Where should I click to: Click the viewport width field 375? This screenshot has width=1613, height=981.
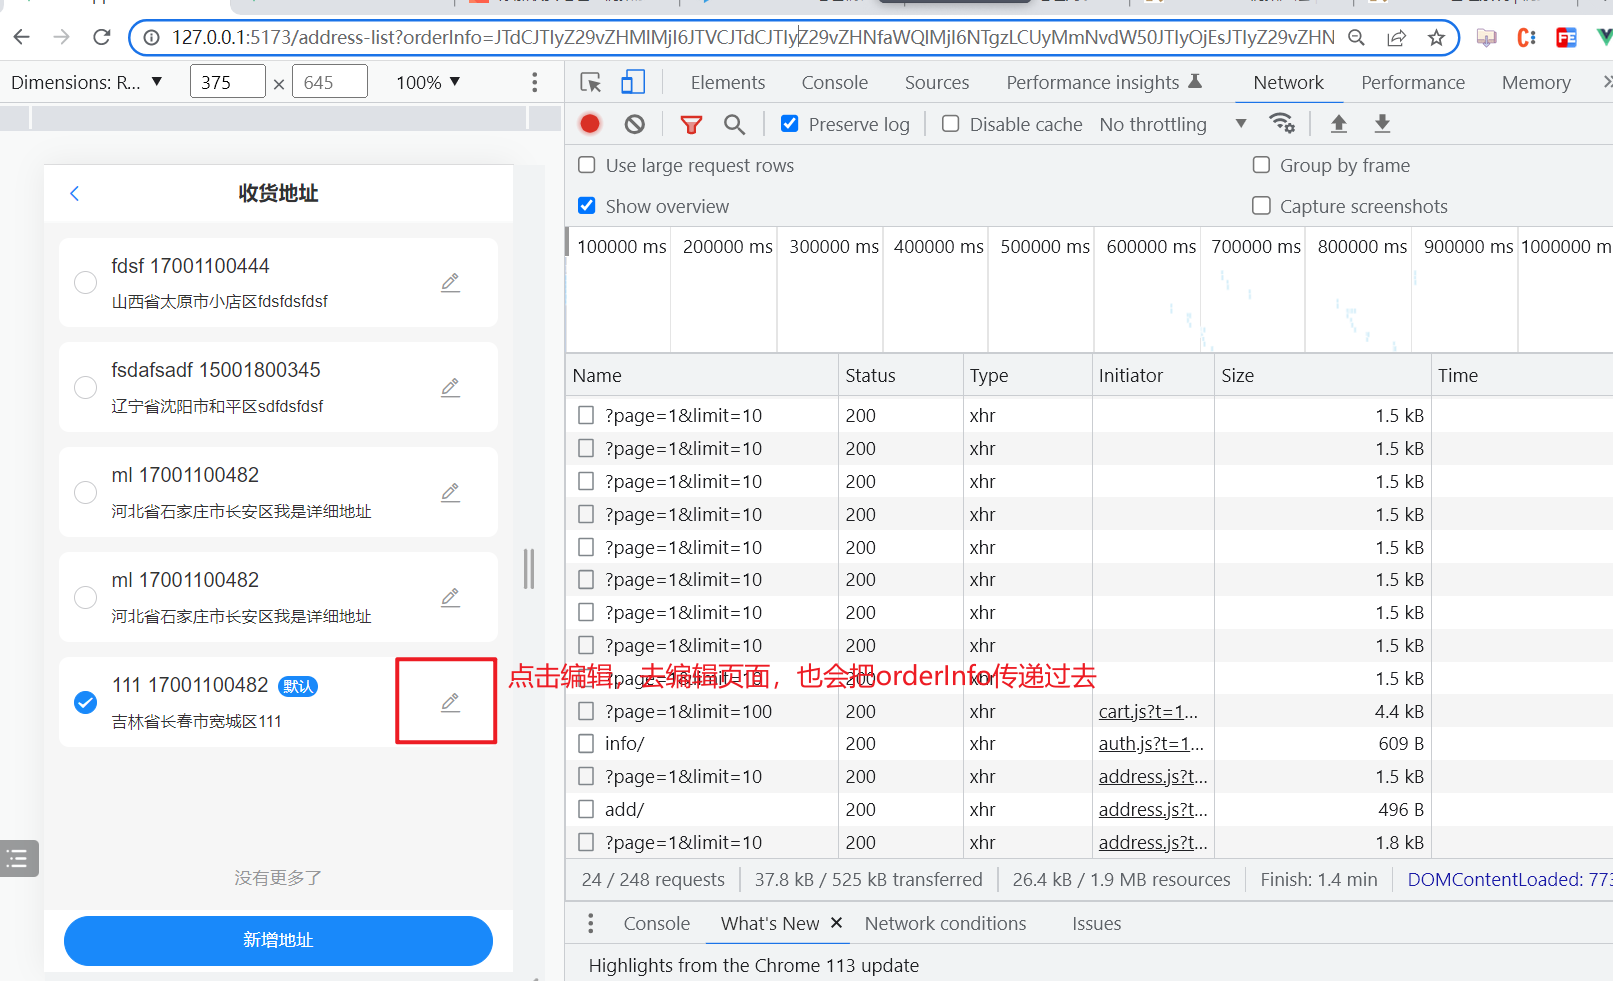click(228, 82)
